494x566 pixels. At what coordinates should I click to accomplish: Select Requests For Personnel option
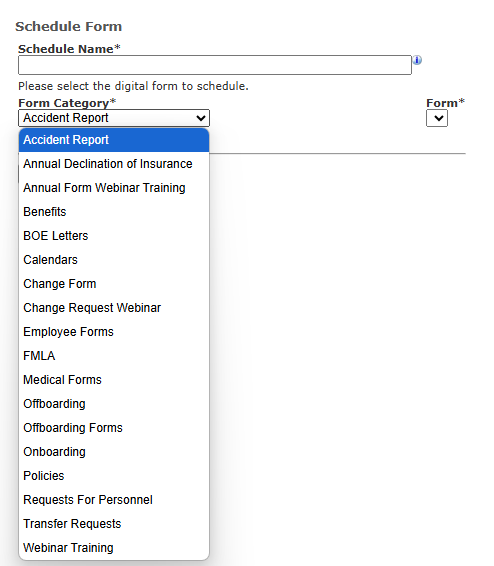[114, 500]
